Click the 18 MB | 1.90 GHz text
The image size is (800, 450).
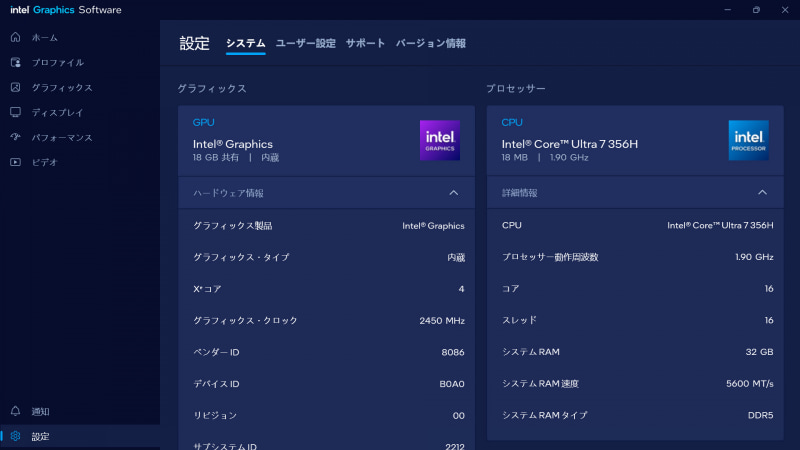click(x=545, y=157)
